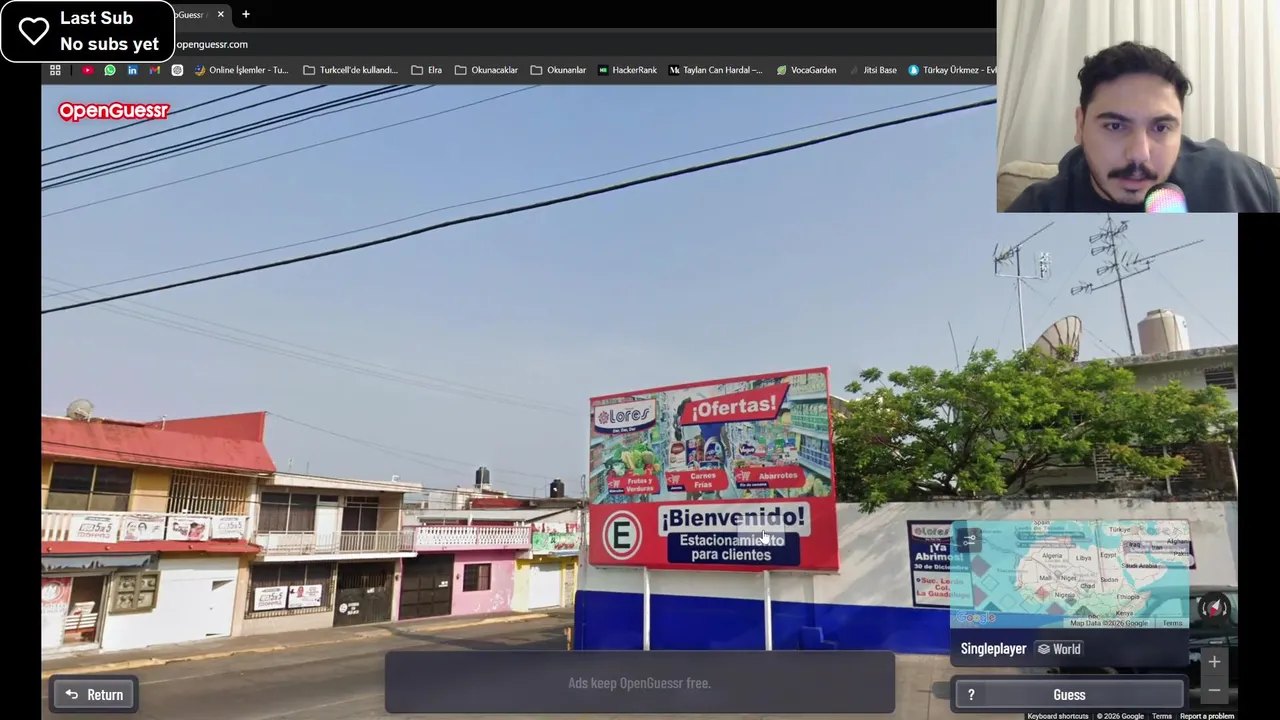Open the Jitsi Base bookmark
This screenshot has height=720, width=1280.
tap(873, 70)
